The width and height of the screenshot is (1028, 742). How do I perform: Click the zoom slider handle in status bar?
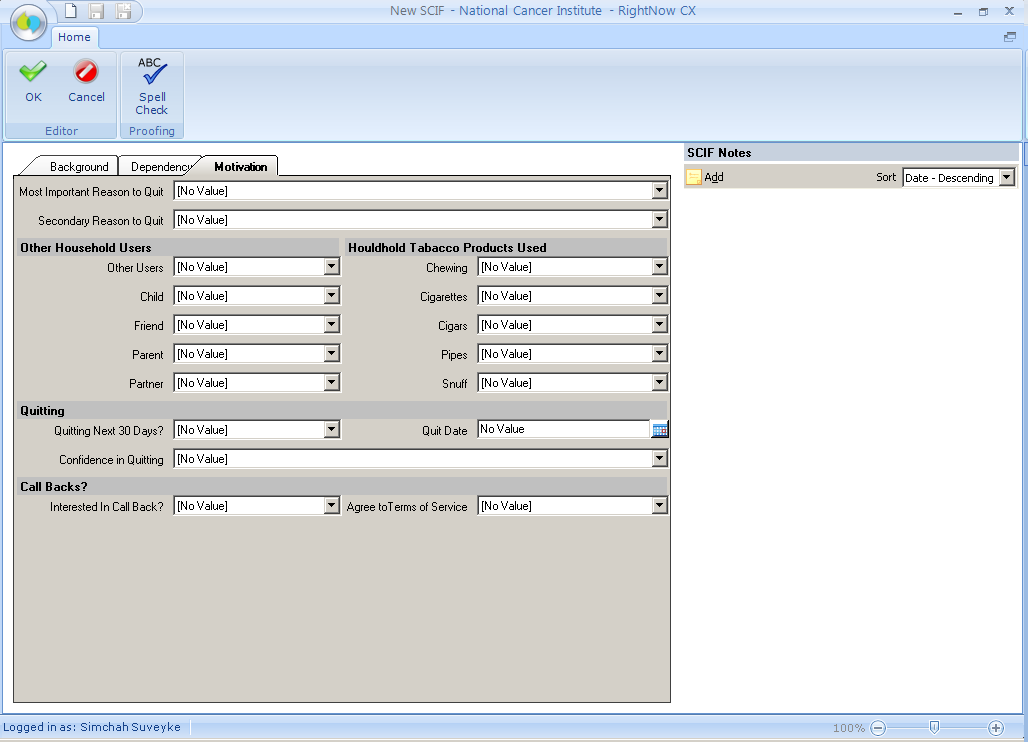pyautogui.click(x=934, y=728)
